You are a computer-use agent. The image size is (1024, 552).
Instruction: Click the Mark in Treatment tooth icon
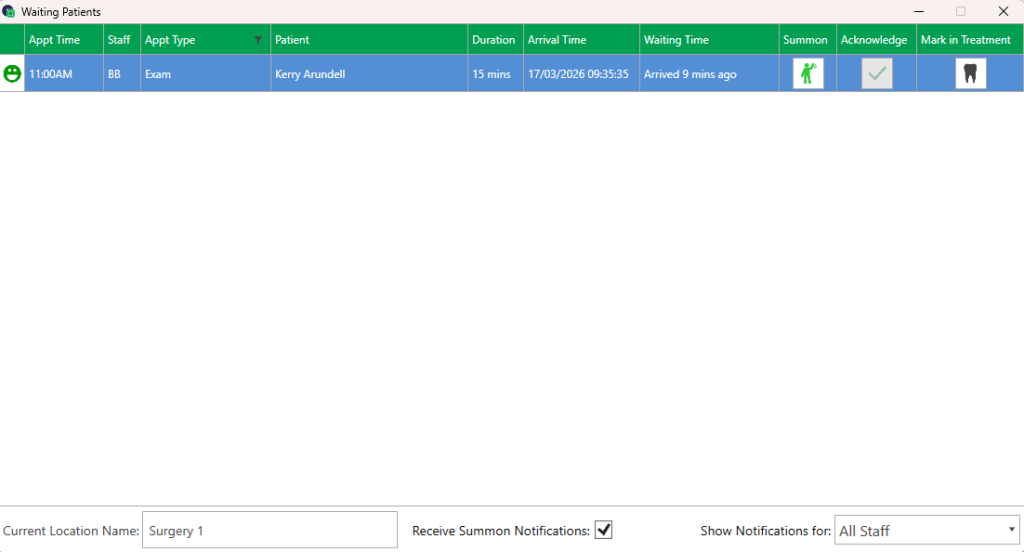tap(970, 74)
